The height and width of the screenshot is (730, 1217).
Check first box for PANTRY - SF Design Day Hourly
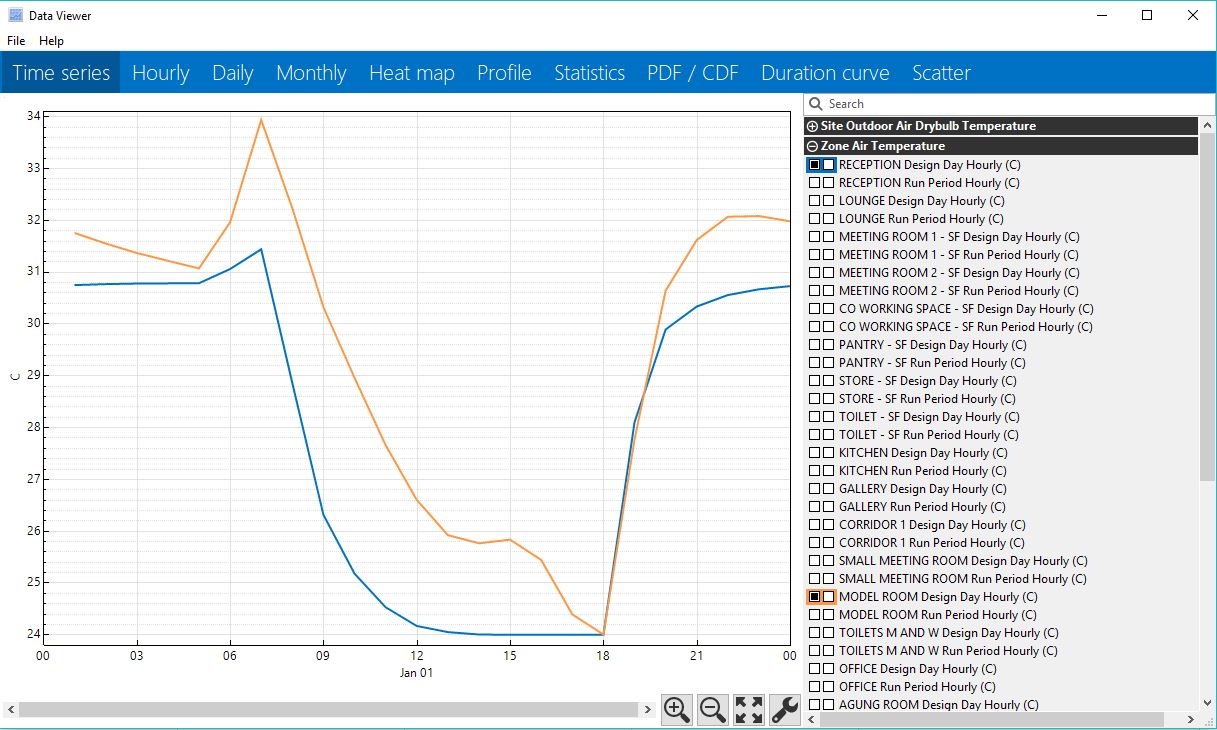[x=815, y=345]
